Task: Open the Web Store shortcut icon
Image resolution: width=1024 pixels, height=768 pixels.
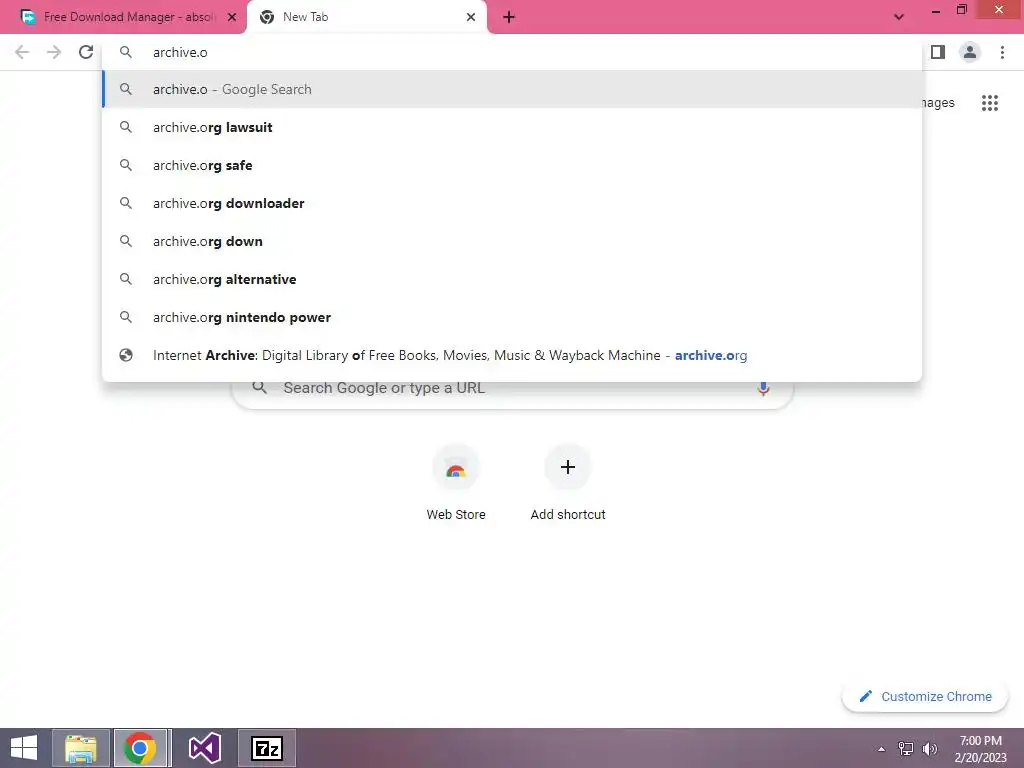Action: click(x=456, y=468)
